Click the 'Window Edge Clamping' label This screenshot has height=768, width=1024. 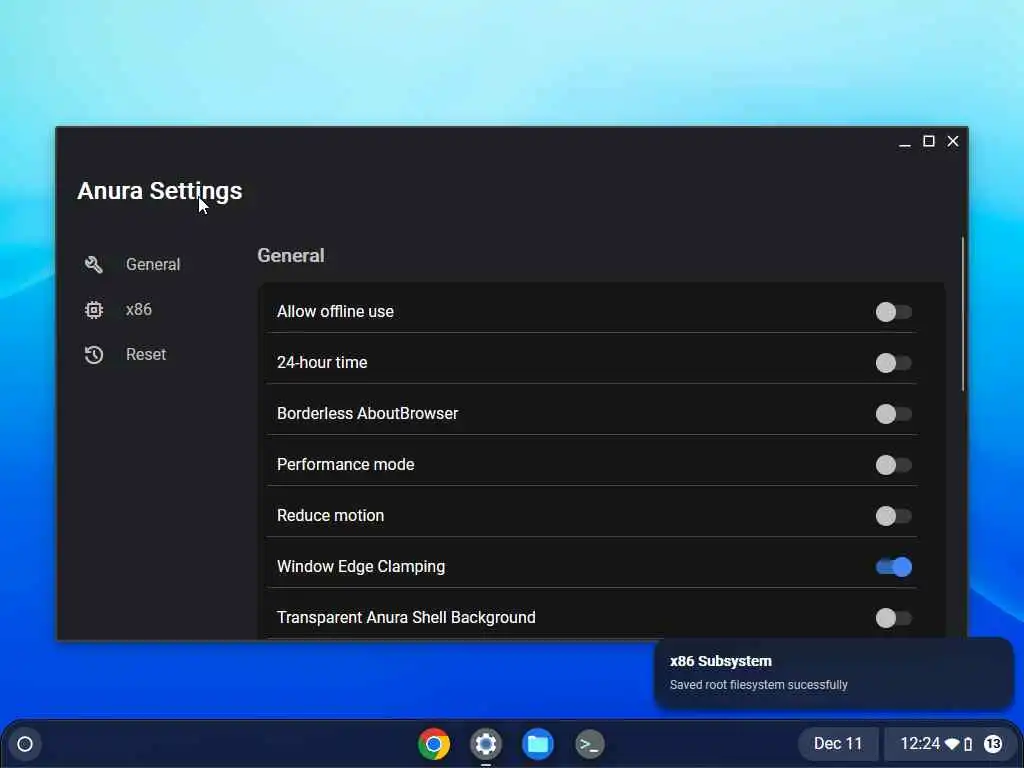pos(361,566)
